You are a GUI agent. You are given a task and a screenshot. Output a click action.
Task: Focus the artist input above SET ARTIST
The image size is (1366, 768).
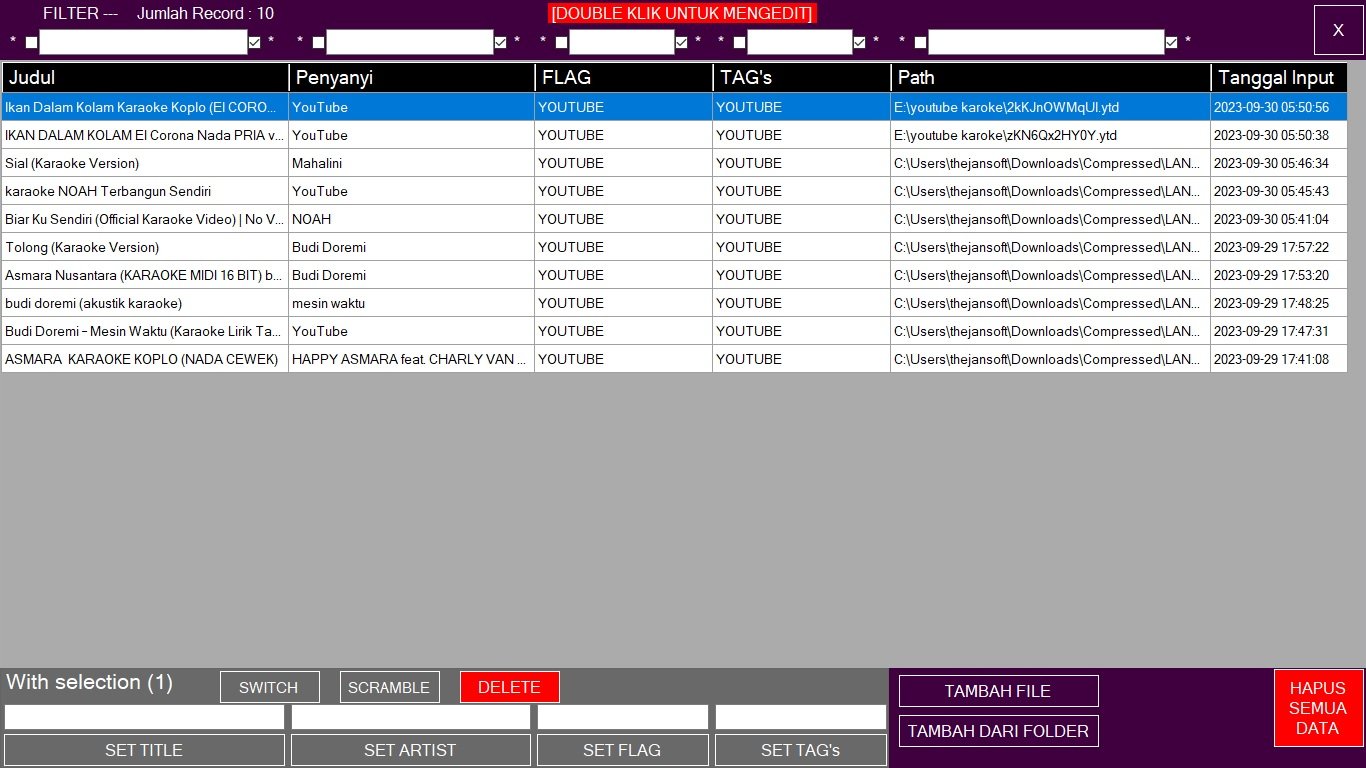click(410, 717)
